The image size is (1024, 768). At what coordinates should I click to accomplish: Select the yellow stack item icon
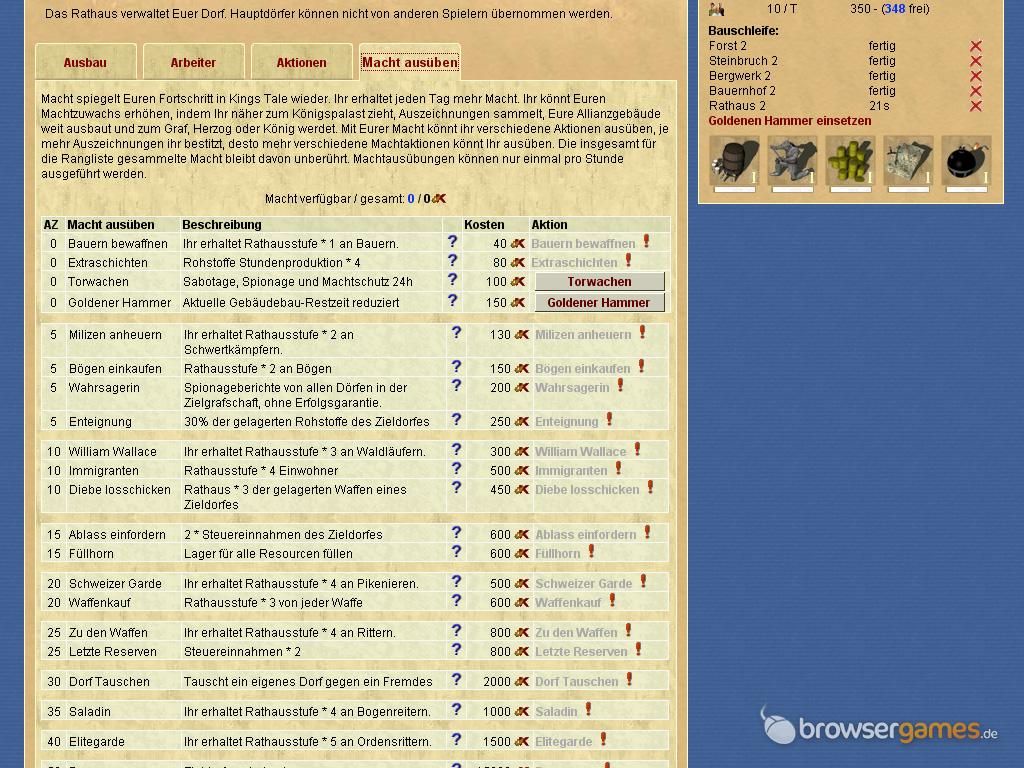850,161
